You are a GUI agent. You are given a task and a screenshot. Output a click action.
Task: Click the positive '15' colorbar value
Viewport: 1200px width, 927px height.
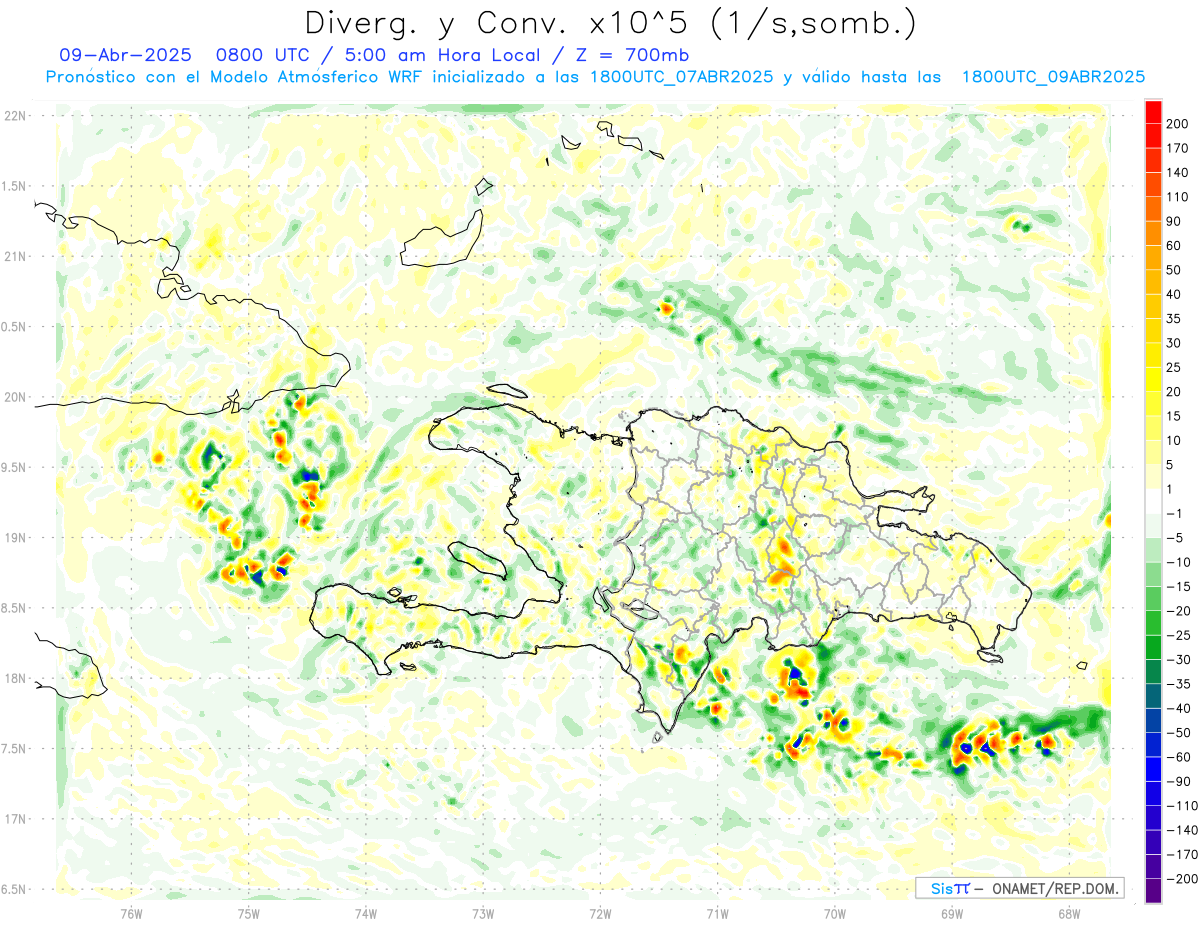pyautogui.click(x=1174, y=416)
